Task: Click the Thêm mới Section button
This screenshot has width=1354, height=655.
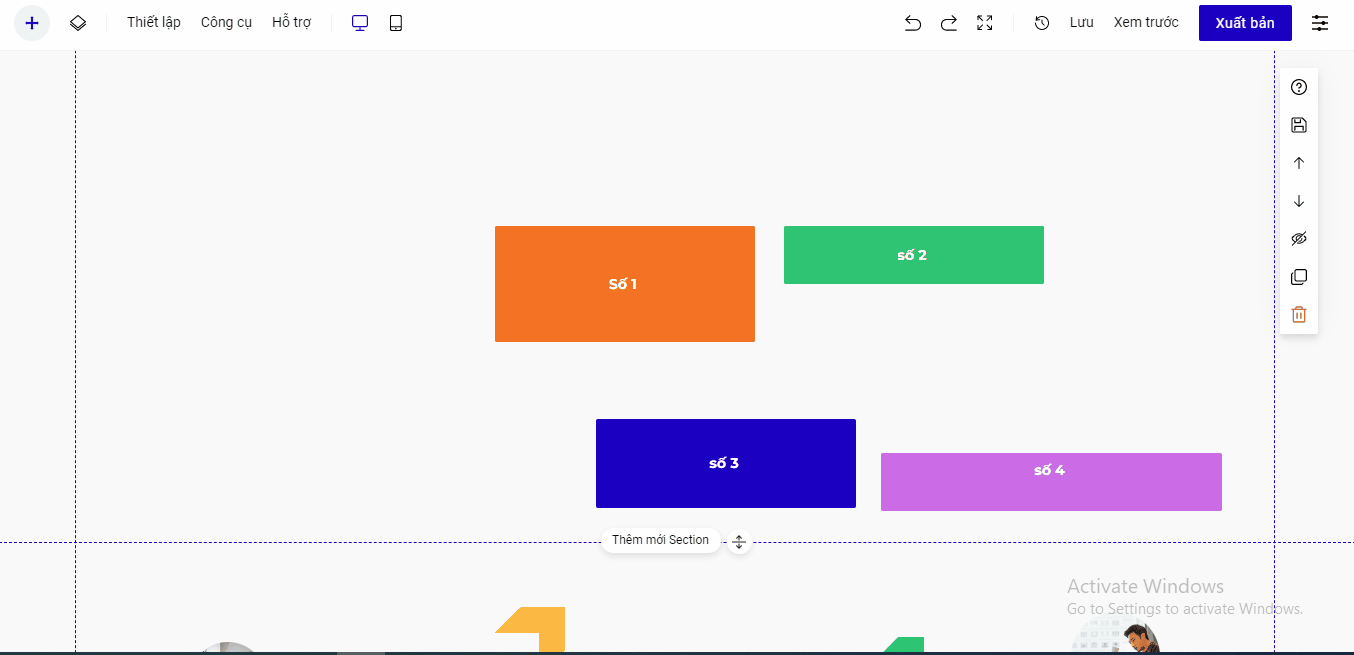Action: [660, 540]
